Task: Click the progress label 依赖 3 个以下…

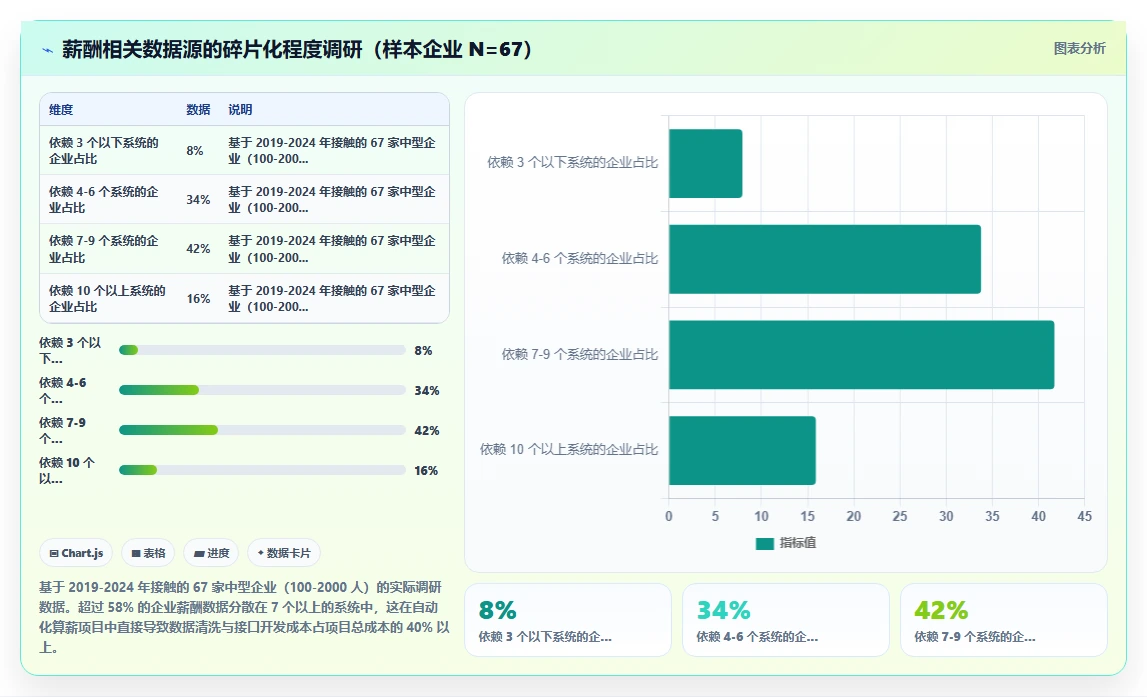Action: coord(70,350)
